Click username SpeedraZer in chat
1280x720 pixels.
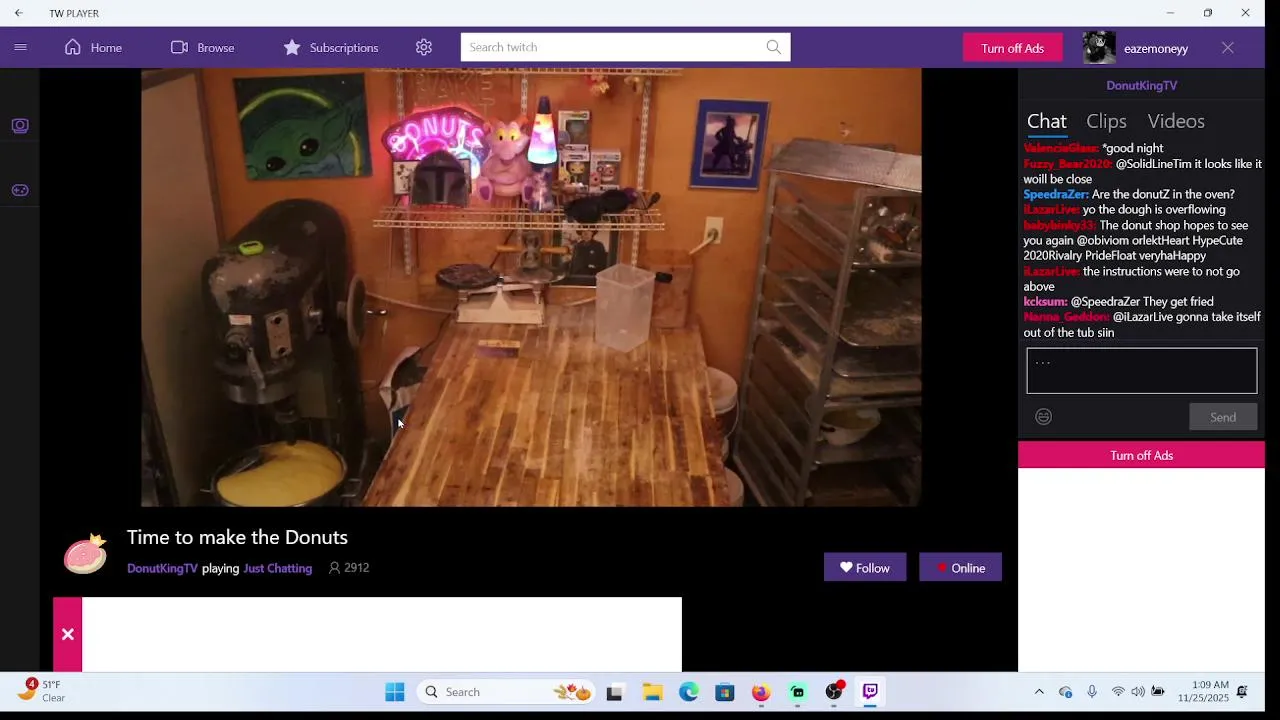pos(1055,194)
